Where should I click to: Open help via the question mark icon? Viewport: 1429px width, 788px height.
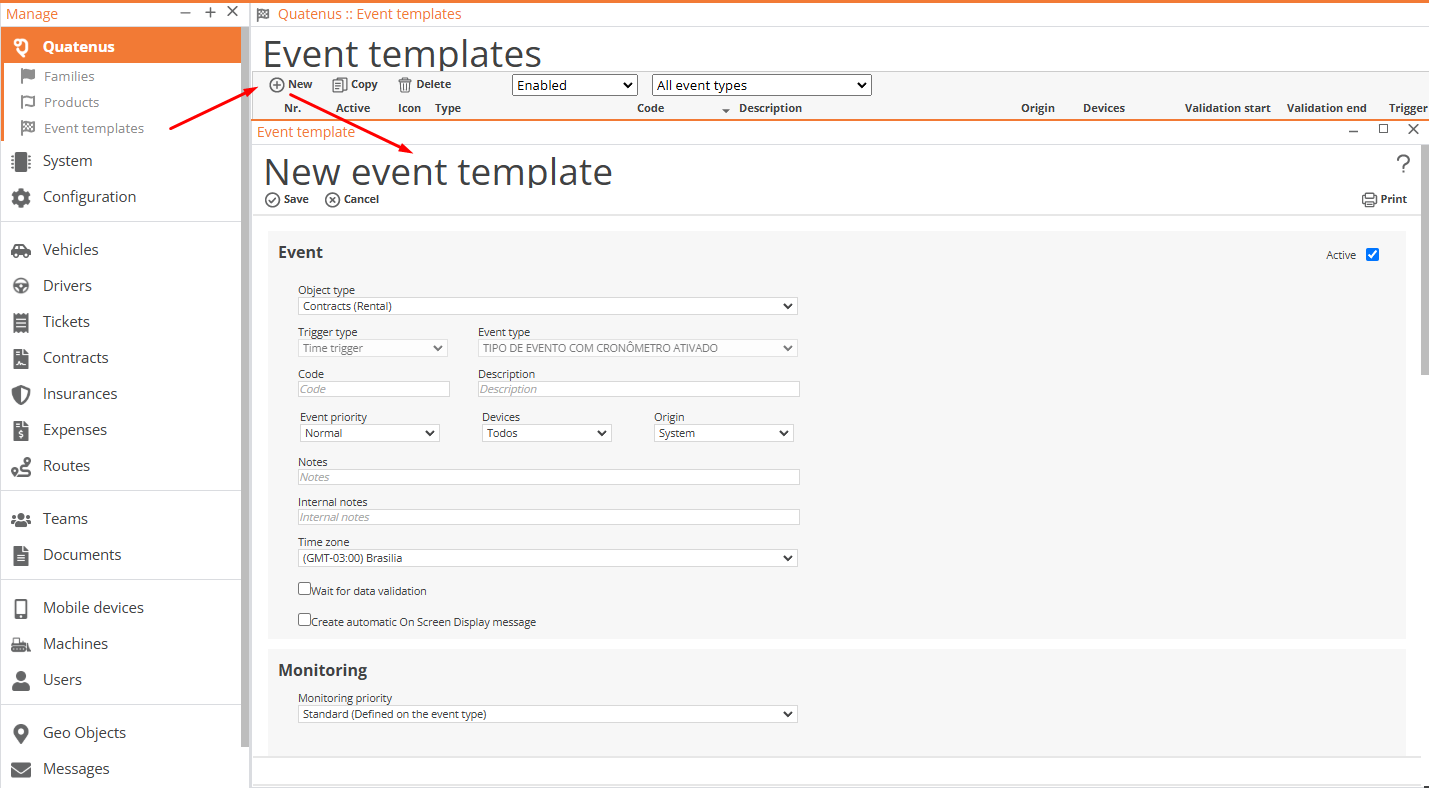pyautogui.click(x=1403, y=164)
